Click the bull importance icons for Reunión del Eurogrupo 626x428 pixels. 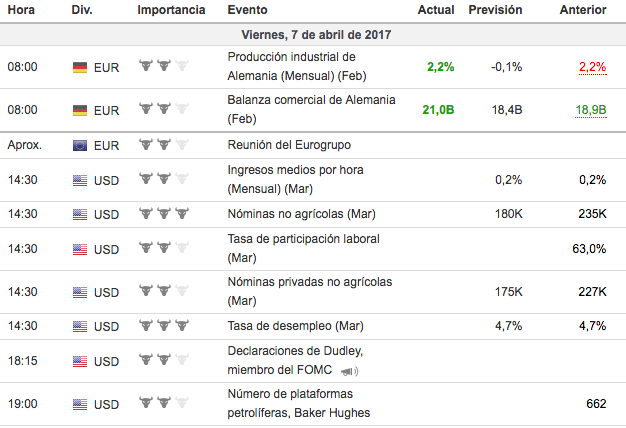[162, 145]
